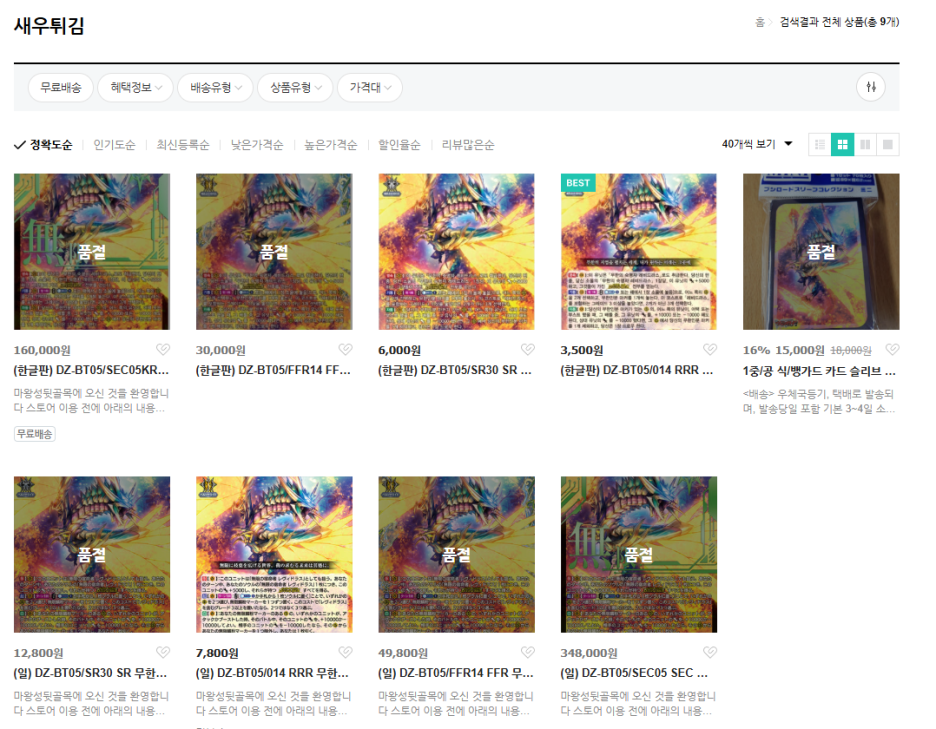This screenshot has width=936, height=729.
Task: Wishlist heart for 160,000원 SEC05KR item
Action: tap(163, 349)
